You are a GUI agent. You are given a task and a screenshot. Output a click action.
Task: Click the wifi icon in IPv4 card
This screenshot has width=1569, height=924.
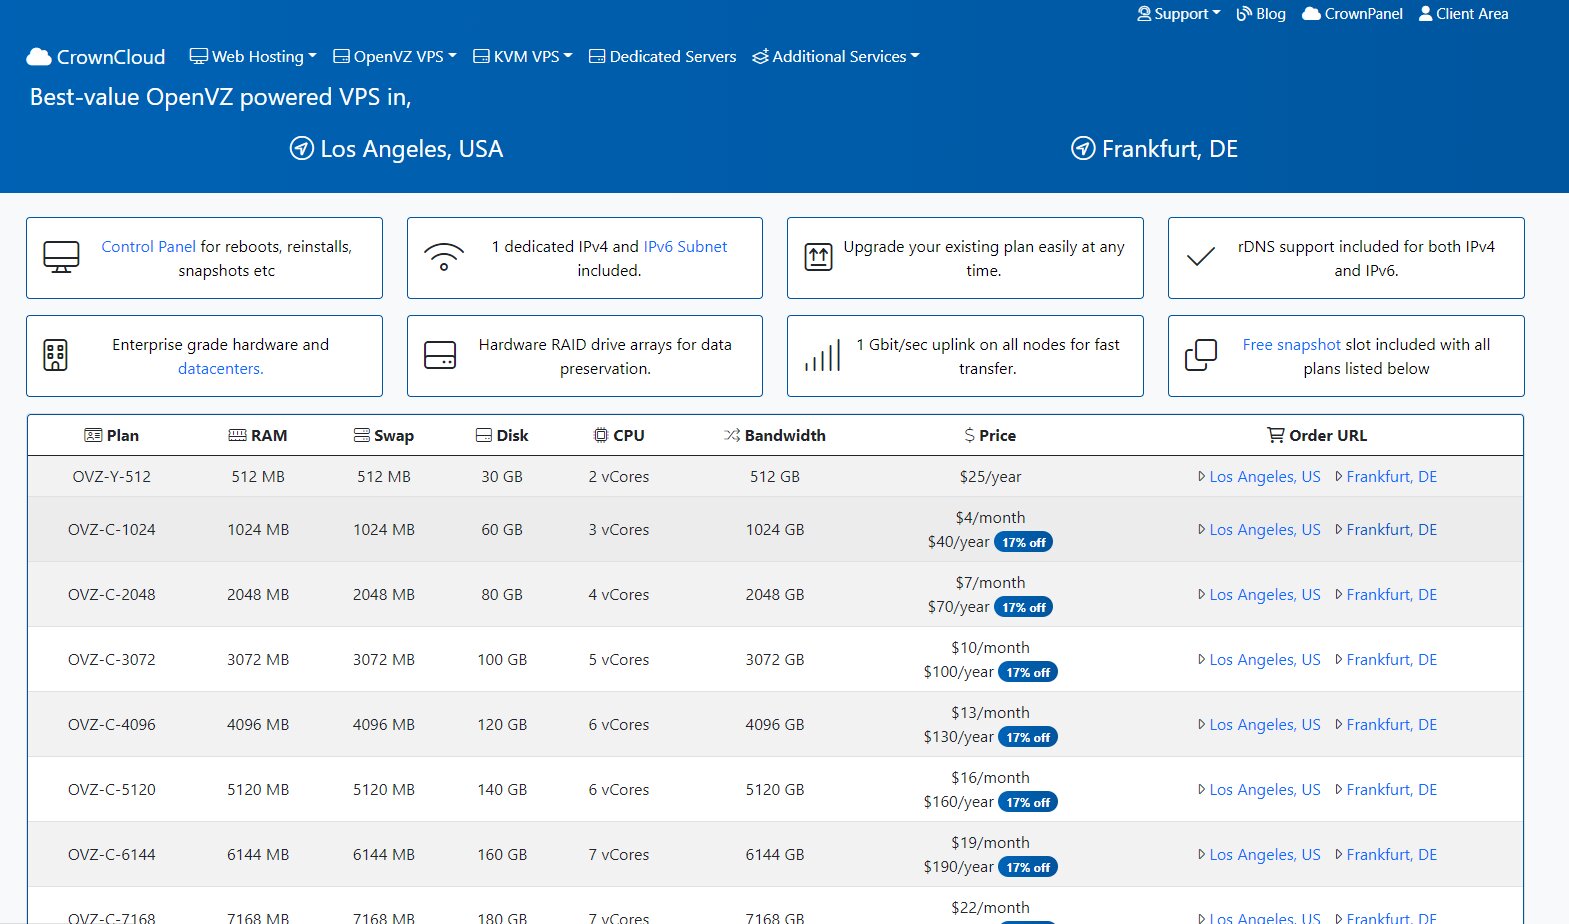[444, 257]
